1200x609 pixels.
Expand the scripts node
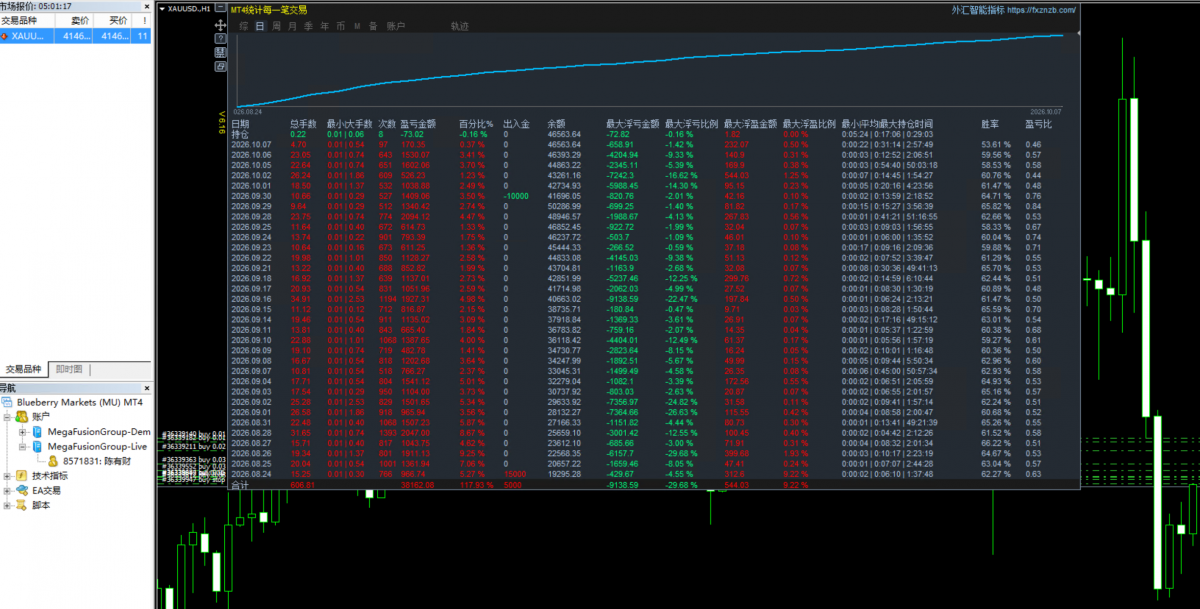[x=8, y=506]
